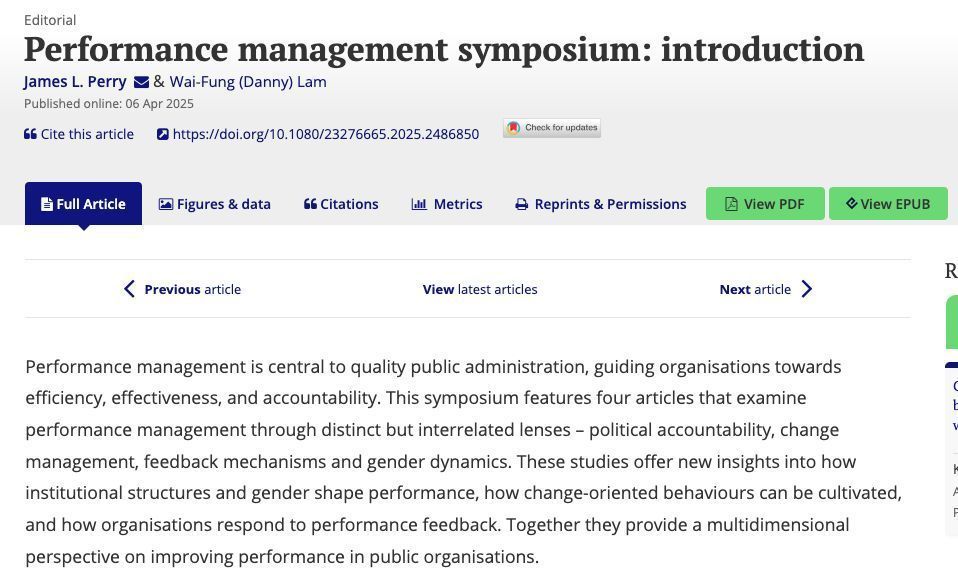Open Wai-Fung (Danny) Lam's author page

[248, 81]
